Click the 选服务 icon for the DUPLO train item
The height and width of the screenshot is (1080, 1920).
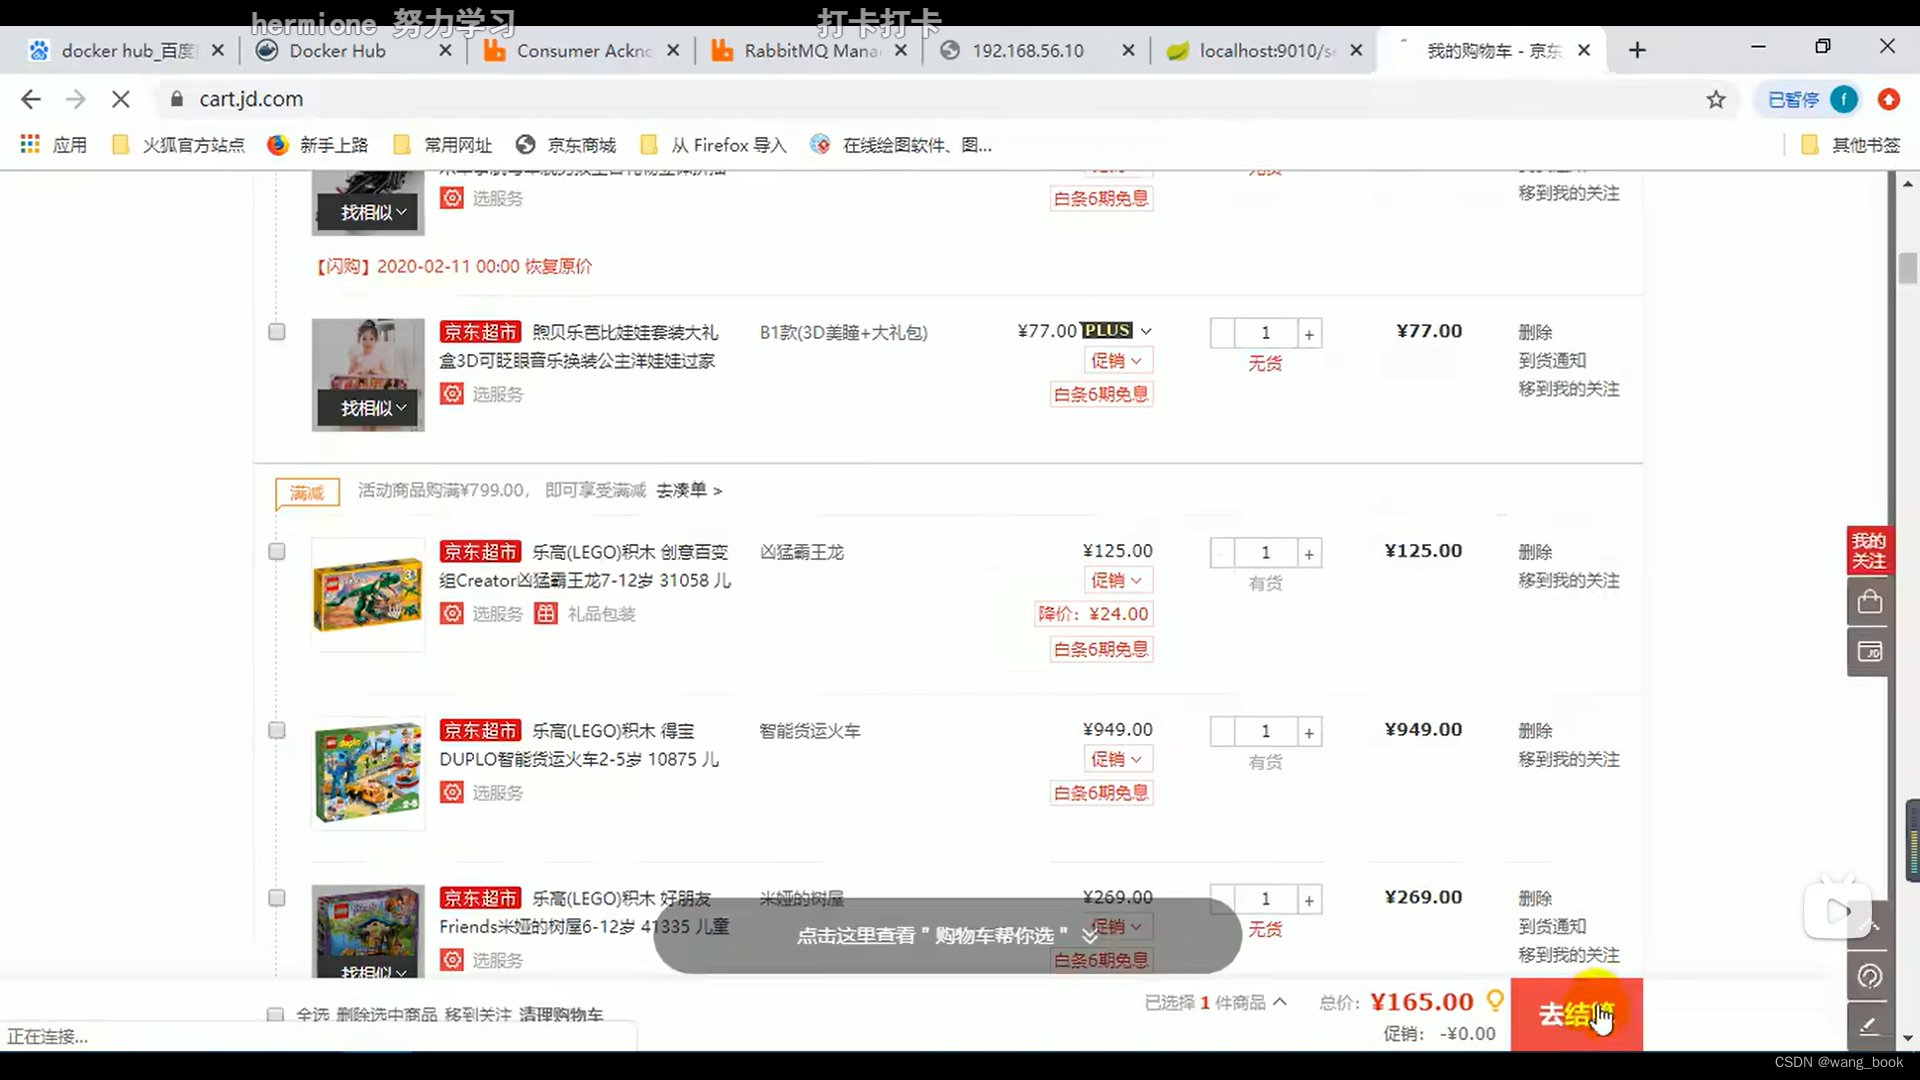coord(452,793)
